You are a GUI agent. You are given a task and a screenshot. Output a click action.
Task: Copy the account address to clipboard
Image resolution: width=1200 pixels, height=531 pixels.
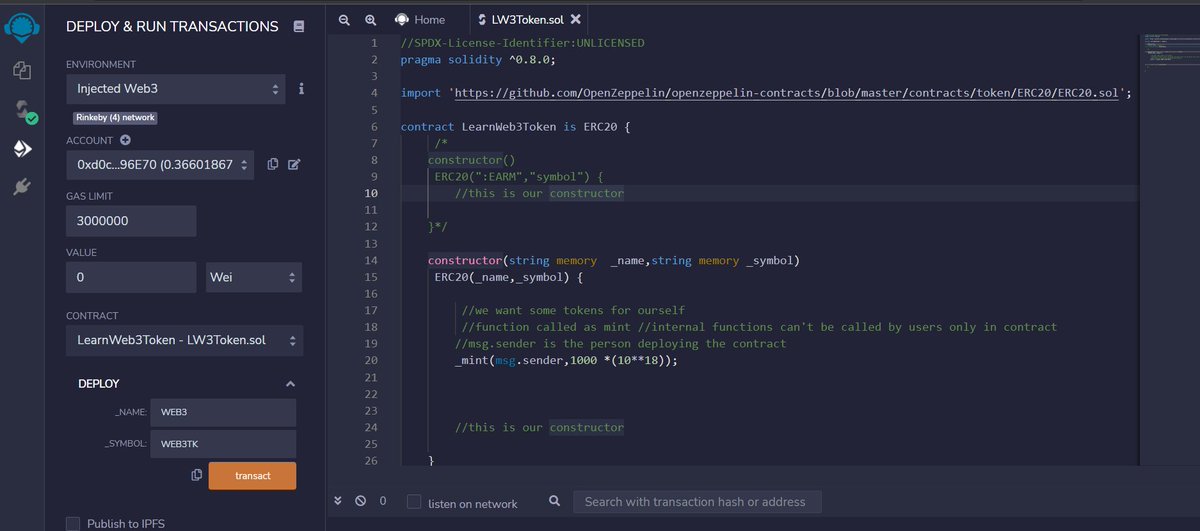[272, 164]
